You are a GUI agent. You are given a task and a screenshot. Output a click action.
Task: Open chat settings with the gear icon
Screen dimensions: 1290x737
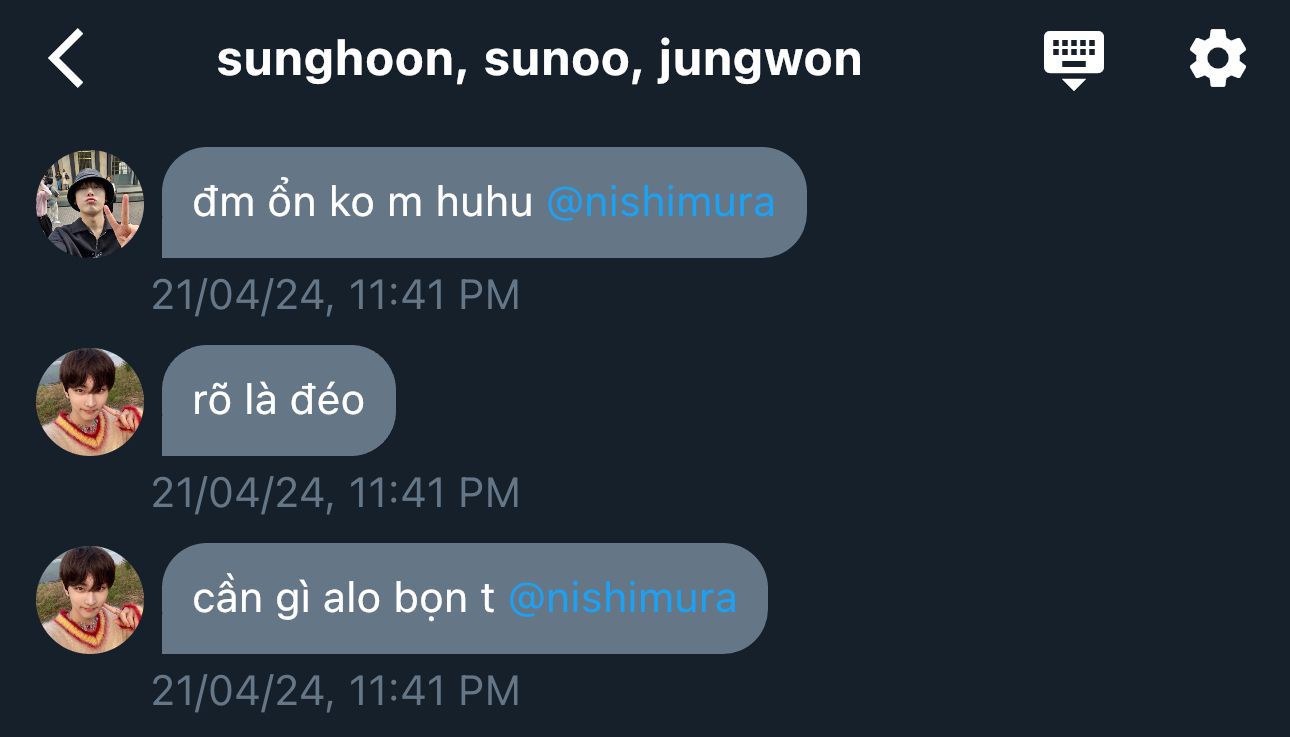click(1218, 59)
